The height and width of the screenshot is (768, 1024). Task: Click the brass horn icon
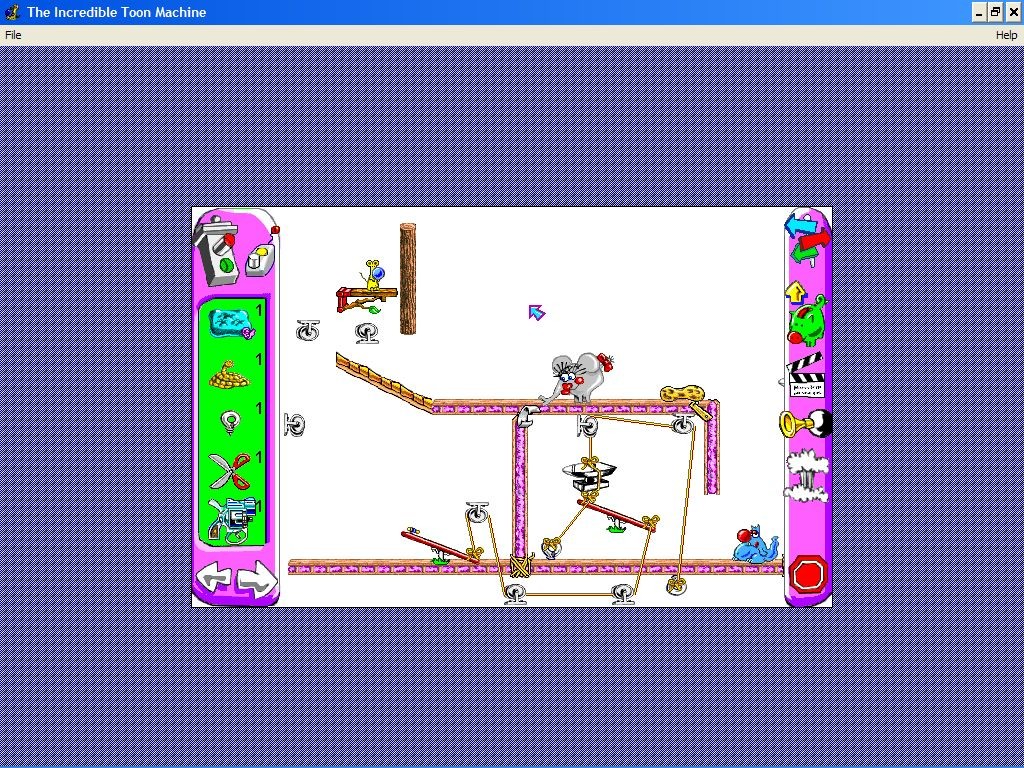click(x=805, y=424)
